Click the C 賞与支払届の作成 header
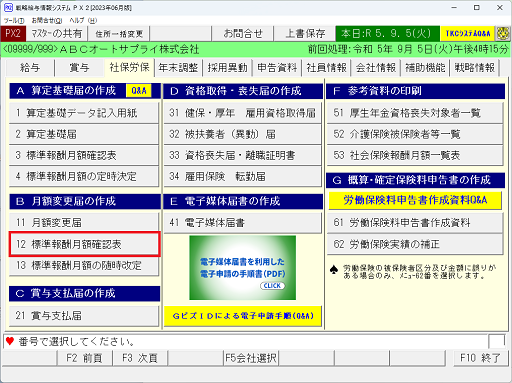 [x=85, y=293]
